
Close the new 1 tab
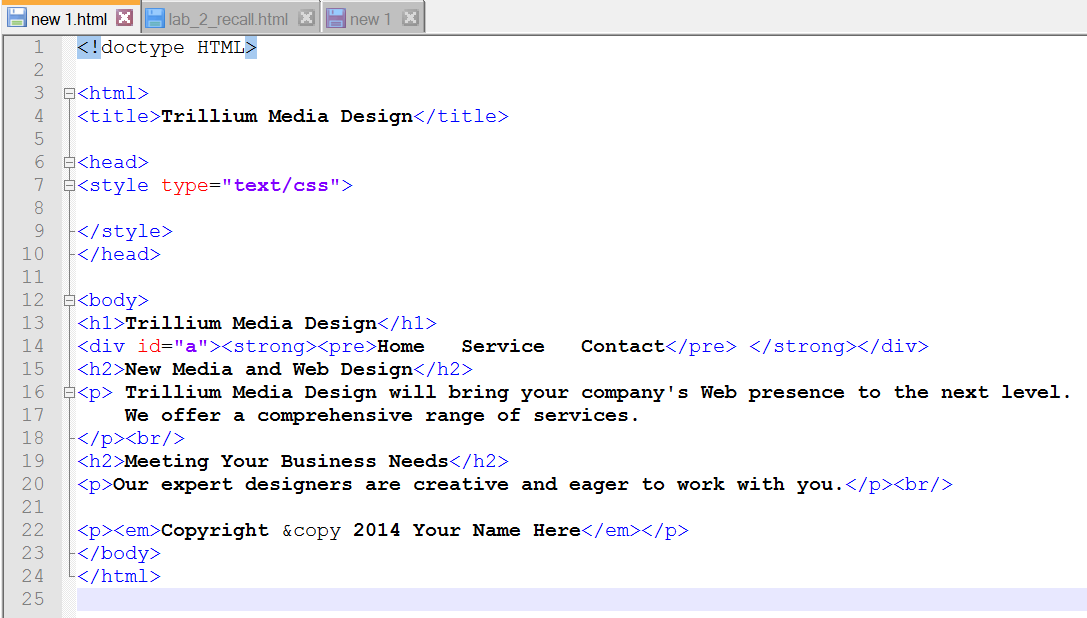[x=410, y=18]
